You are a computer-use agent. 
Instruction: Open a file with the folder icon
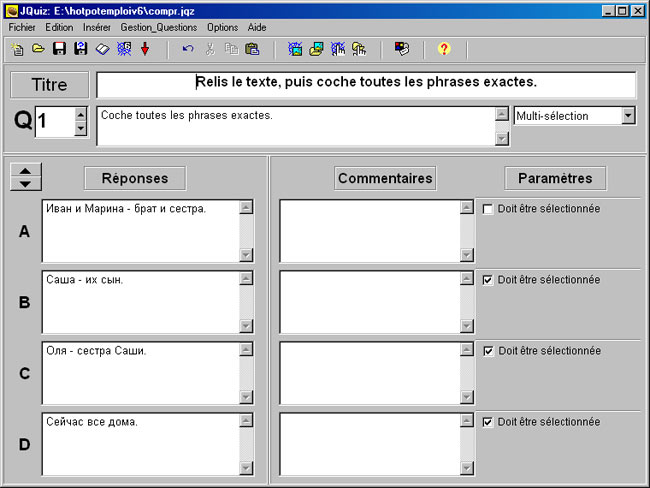click(x=38, y=48)
